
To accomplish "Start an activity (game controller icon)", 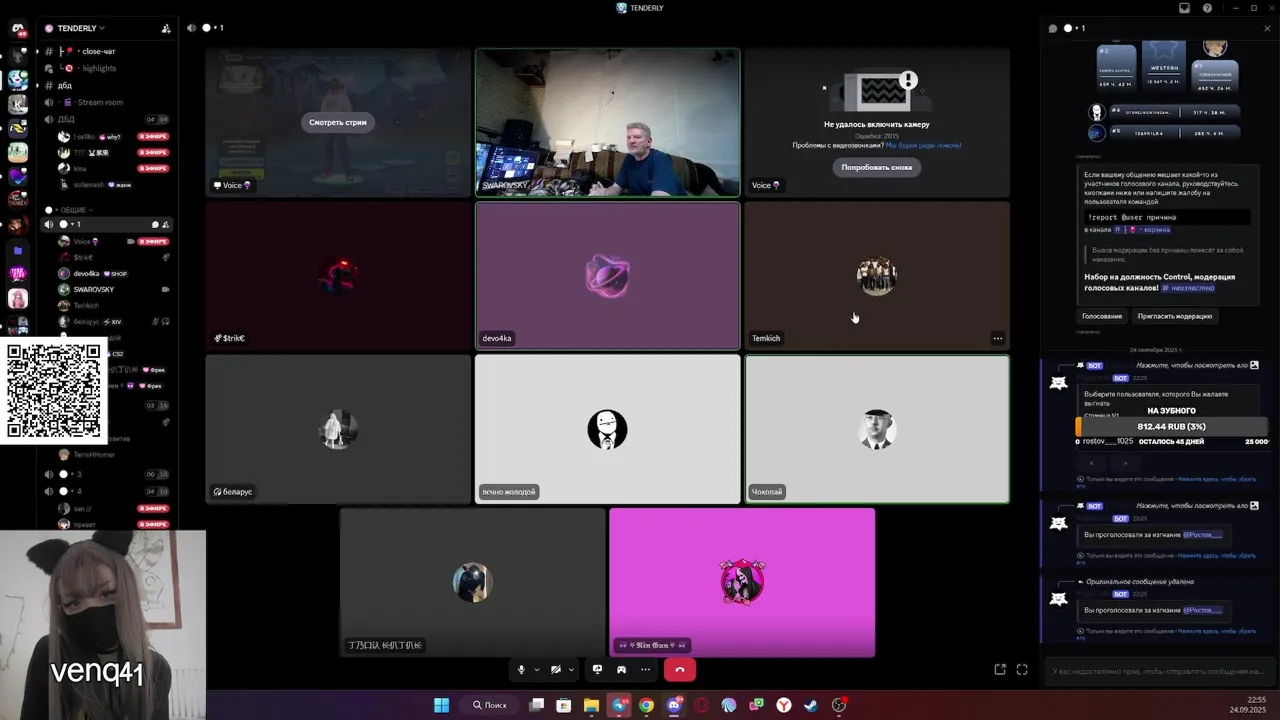I will pyautogui.click(x=621, y=669).
